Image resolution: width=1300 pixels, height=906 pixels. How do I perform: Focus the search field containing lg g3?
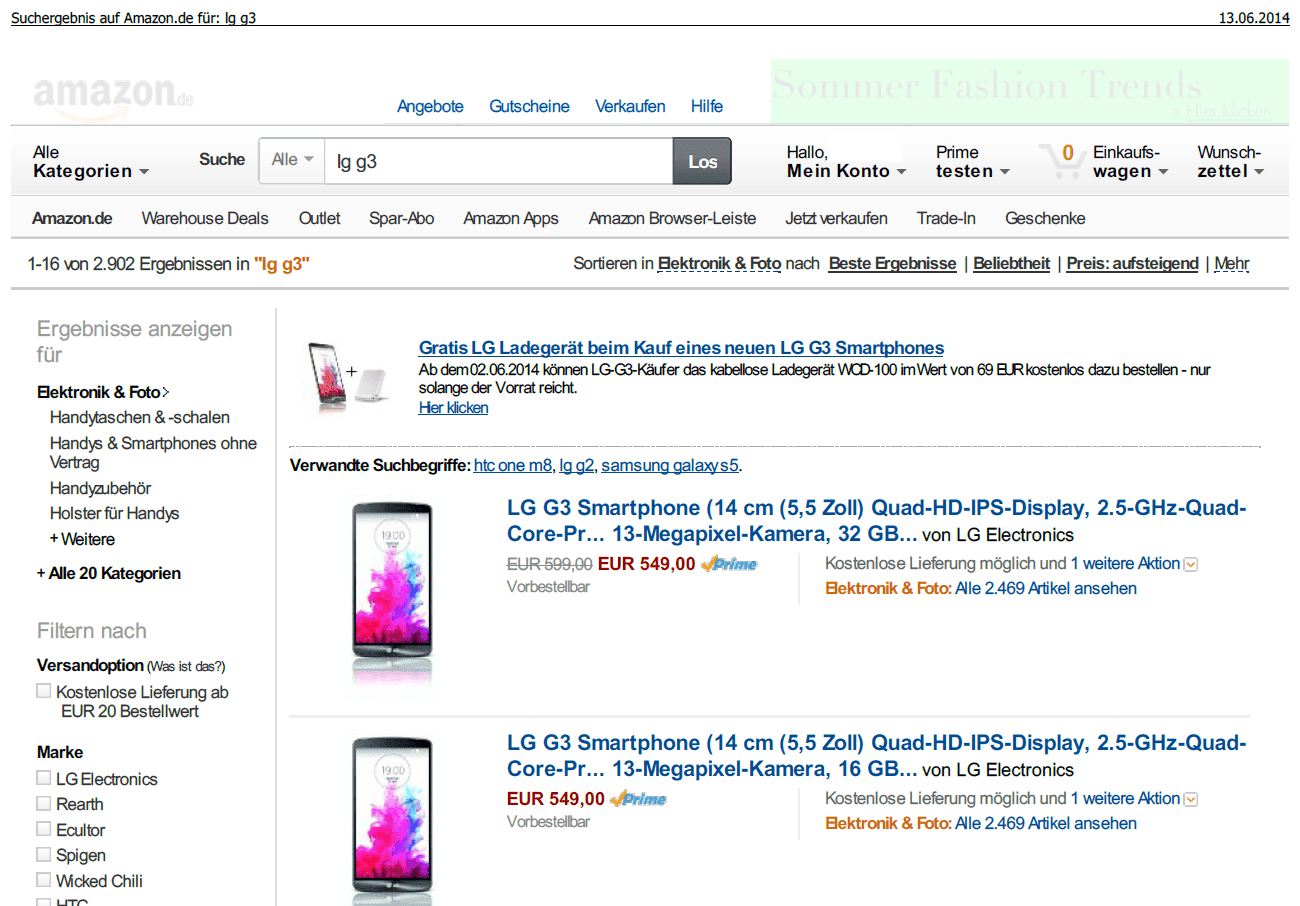498,161
